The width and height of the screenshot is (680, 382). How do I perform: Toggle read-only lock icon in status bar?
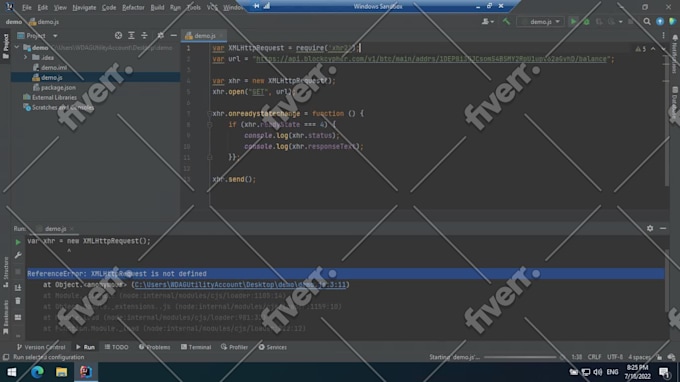point(659,357)
